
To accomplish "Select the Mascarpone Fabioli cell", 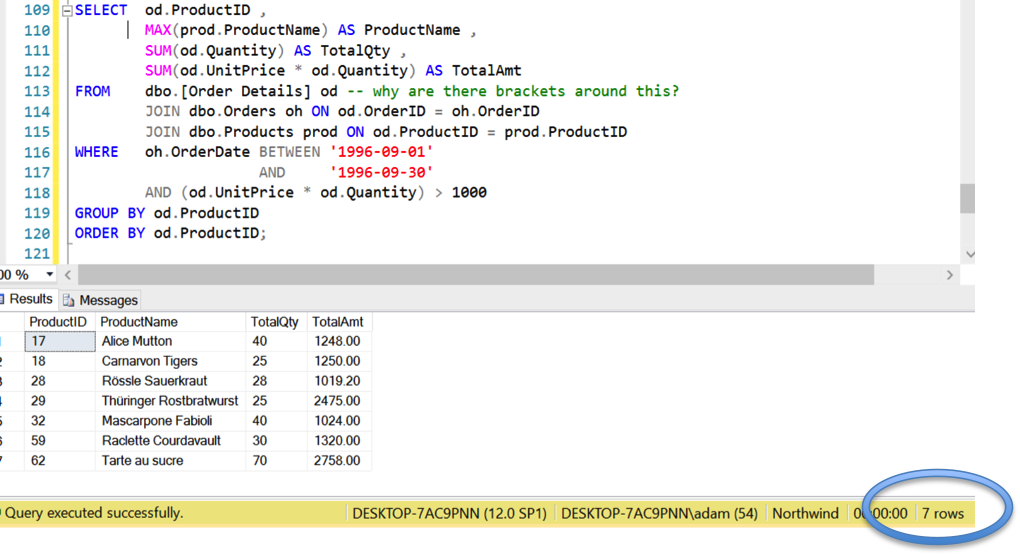I will [x=170, y=421].
